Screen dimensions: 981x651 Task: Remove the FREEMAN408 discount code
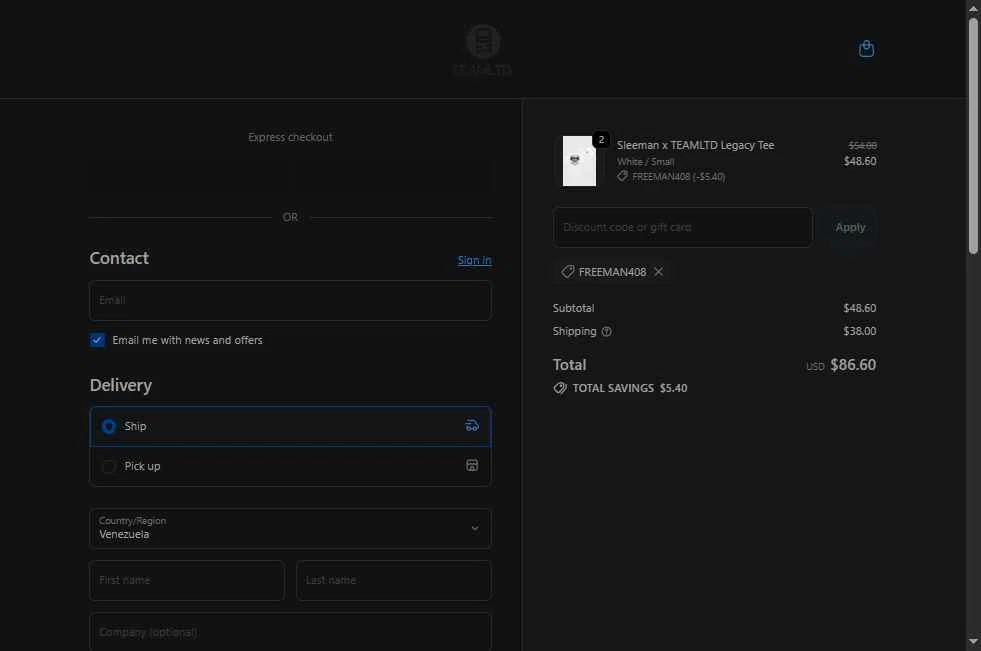coord(658,271)
